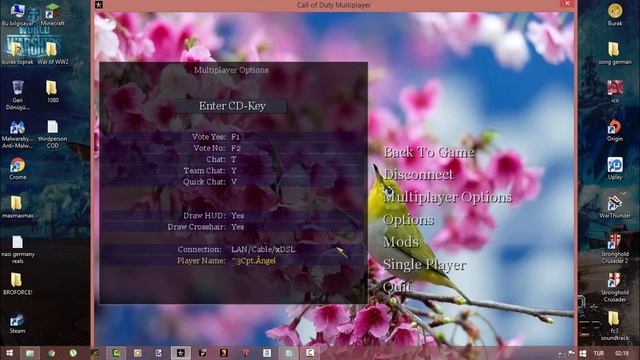This screenshot has width=640, height=360.
Task: Open File Explorer in the taskbar
Action: click(x=30, y=353)
